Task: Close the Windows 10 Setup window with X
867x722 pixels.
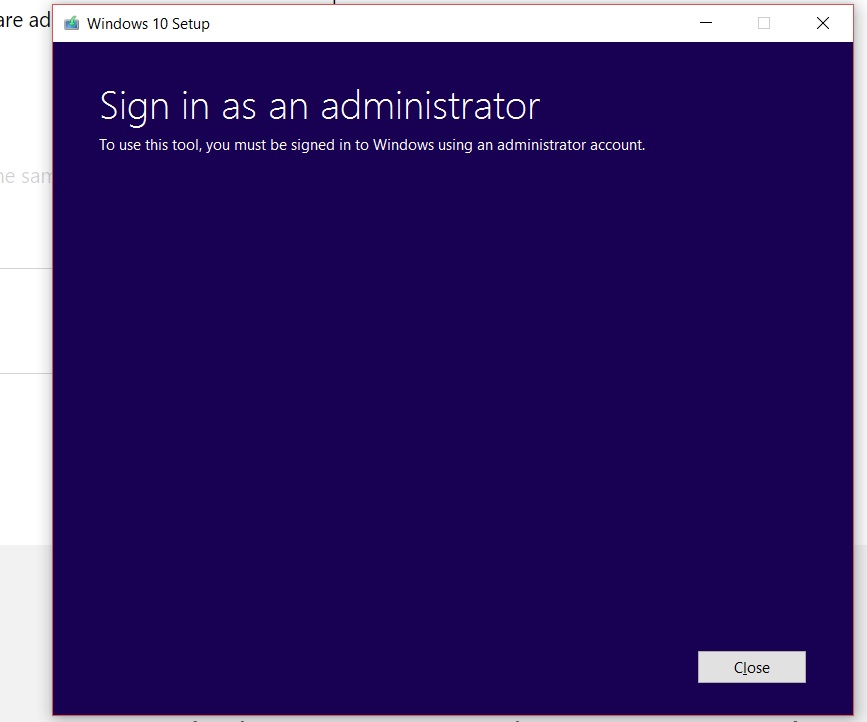Action: coord(823,23)
